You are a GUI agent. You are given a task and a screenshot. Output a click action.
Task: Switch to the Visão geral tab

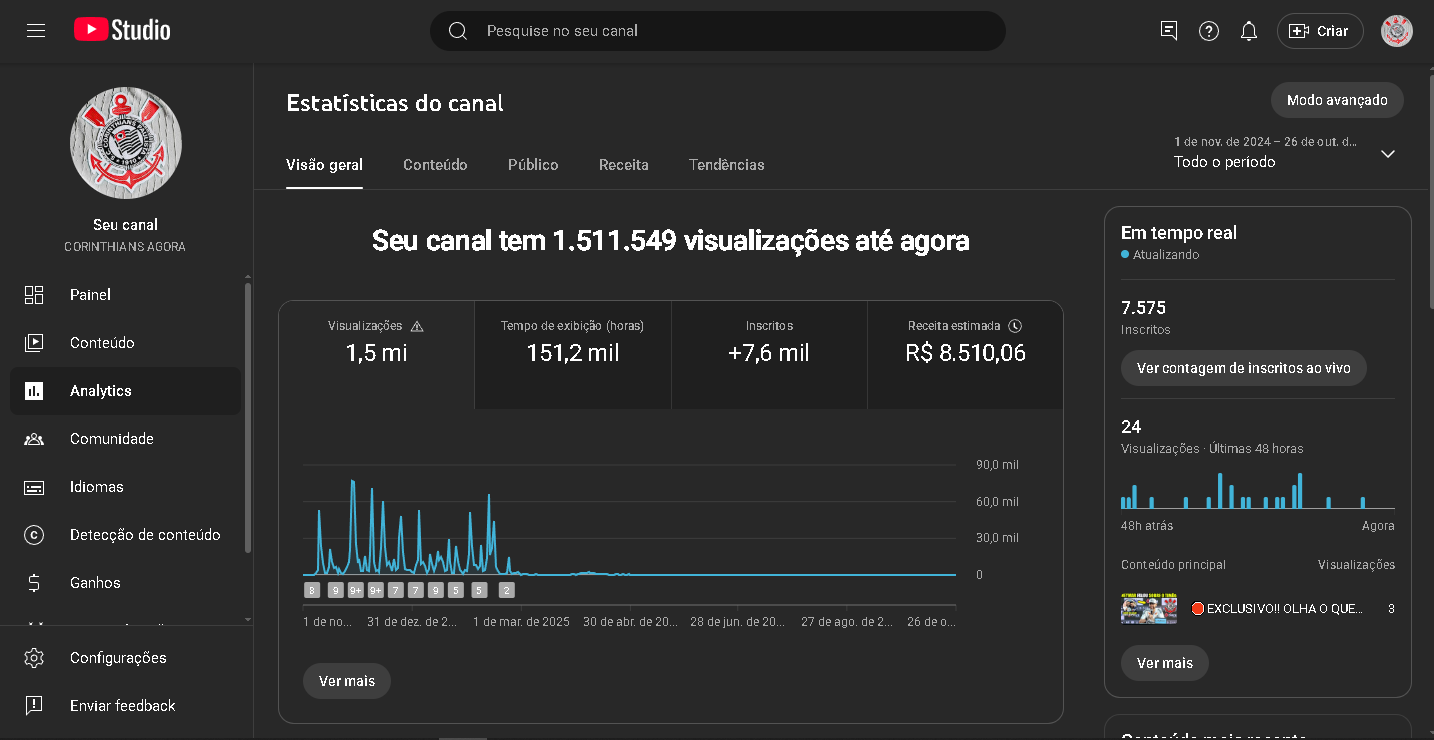click(x=324, y=165)
